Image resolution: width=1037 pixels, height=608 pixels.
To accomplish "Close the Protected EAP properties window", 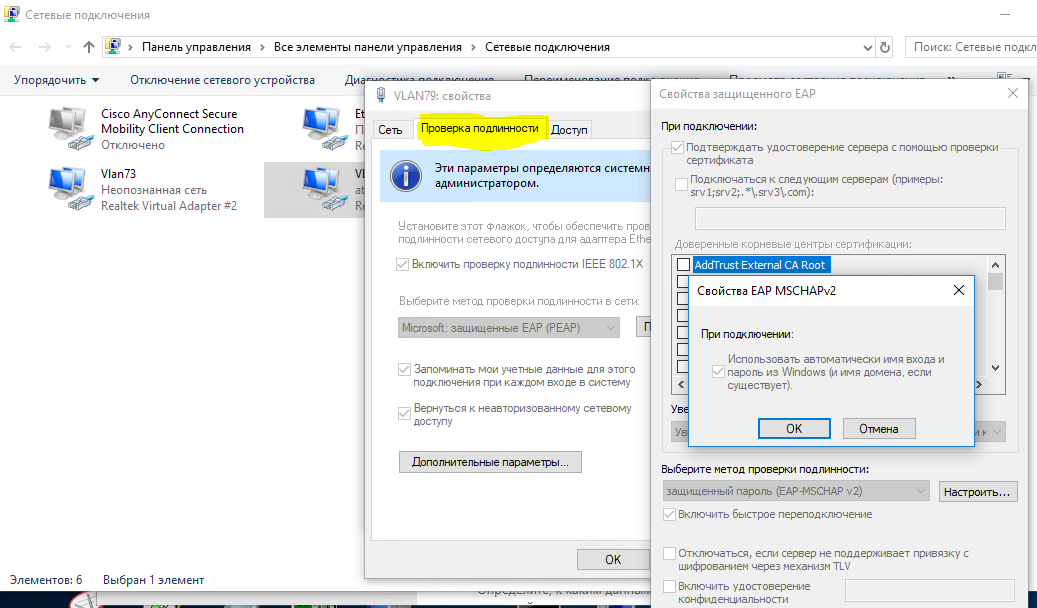I will point(1013,93).
